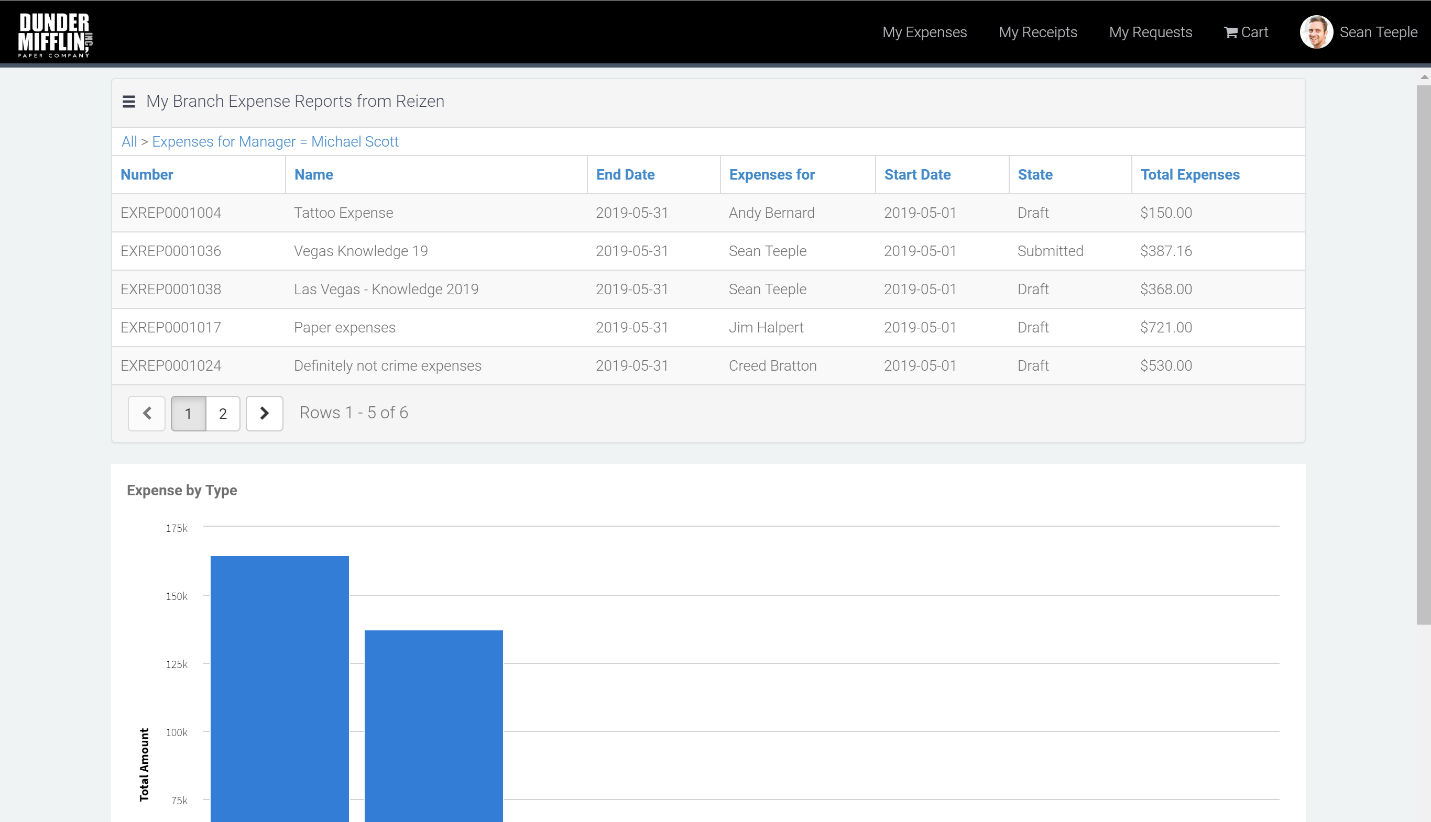Sort by Total Expenses column
1431x822 pixels.
pyautogui.click(x=1190, y=174)
